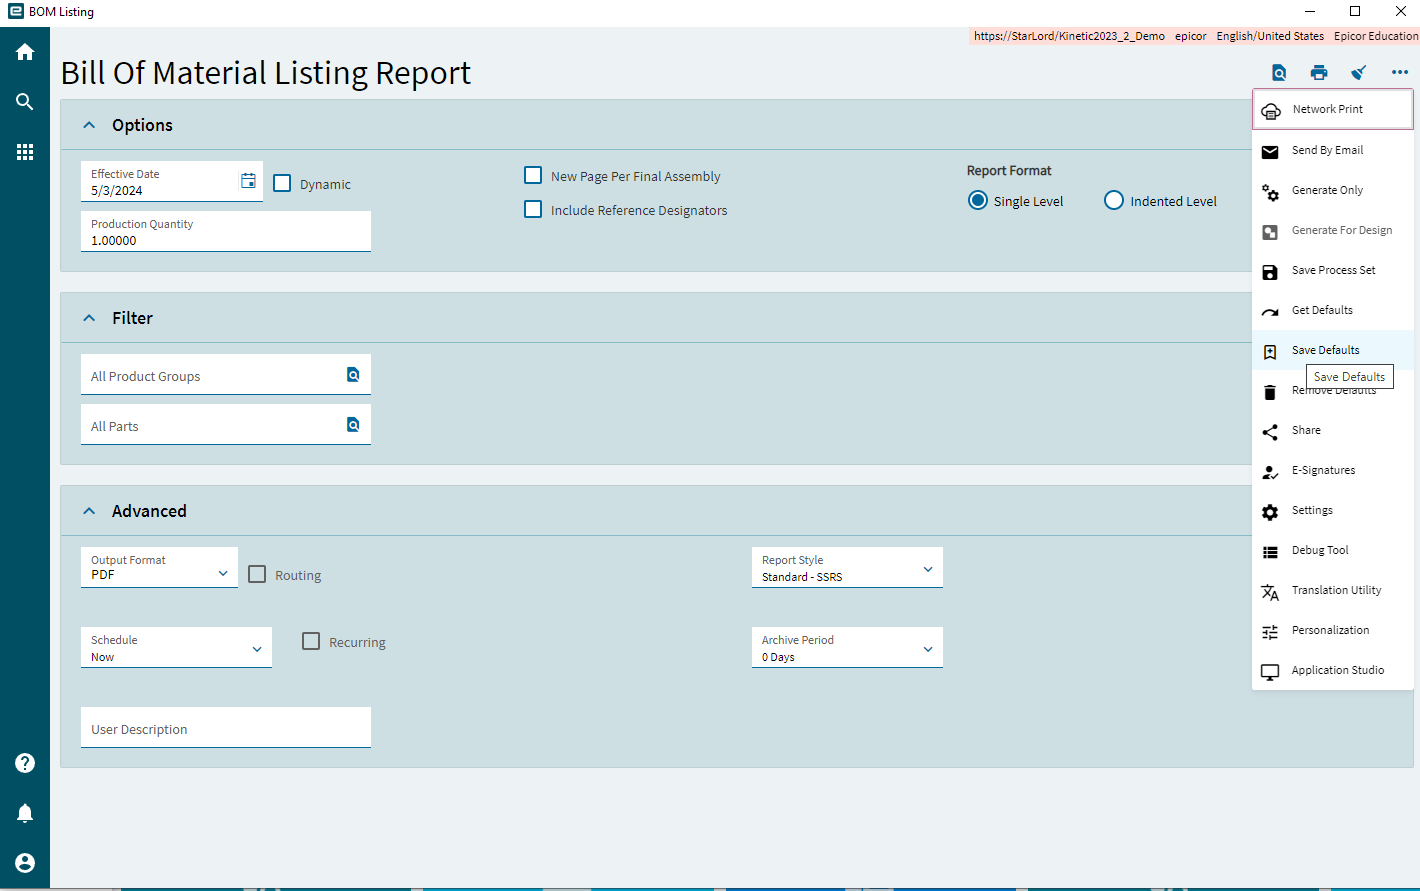Open the apps grid icon in sidebar

point(24,152)
